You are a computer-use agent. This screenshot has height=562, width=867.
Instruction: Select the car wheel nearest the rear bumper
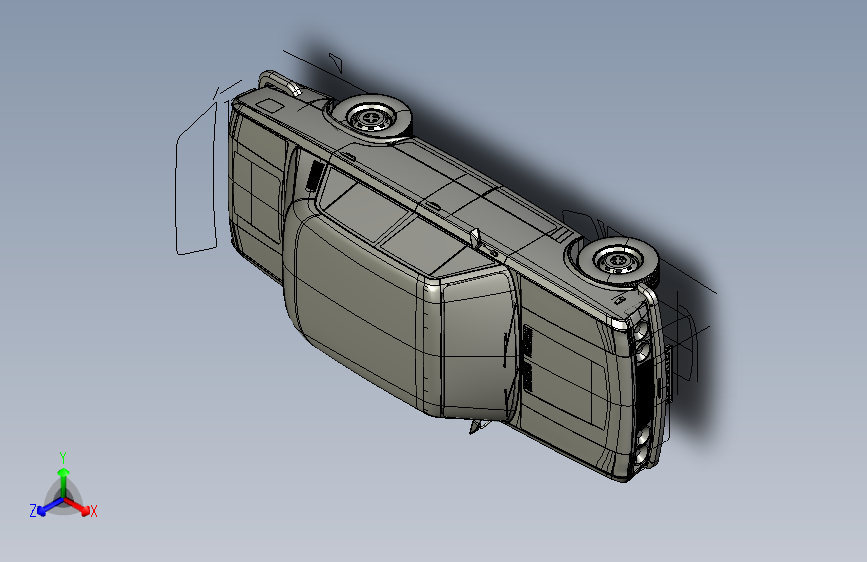click(x=373, y=117)
